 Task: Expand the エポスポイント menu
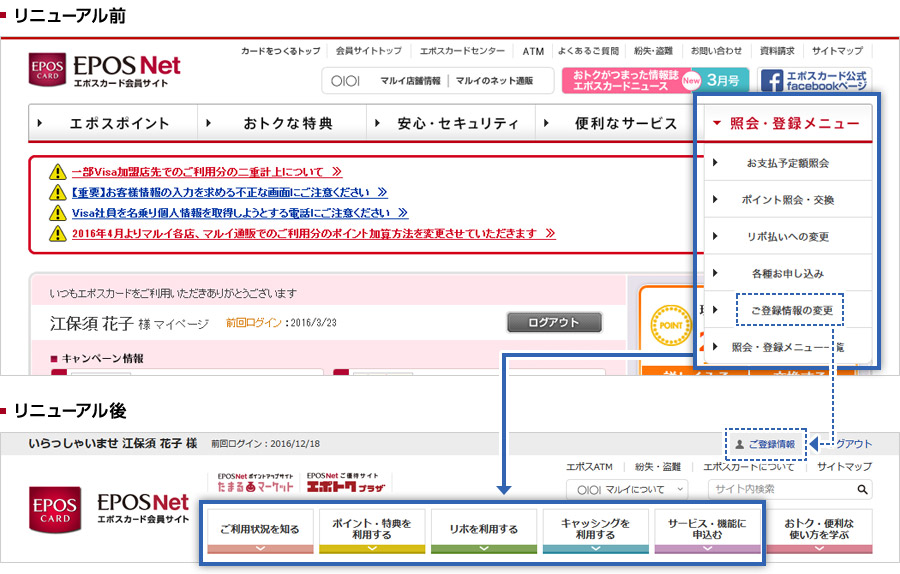click(112, 123)
